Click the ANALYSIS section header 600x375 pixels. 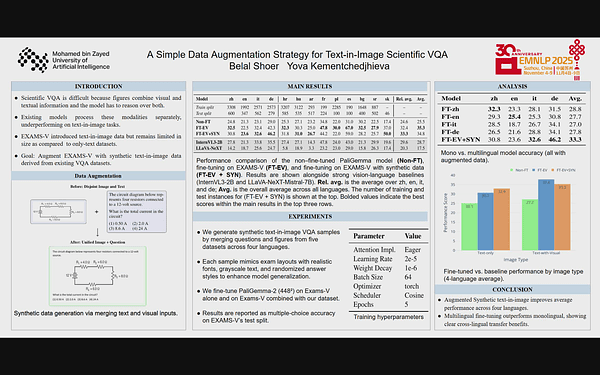pos(512,86)
